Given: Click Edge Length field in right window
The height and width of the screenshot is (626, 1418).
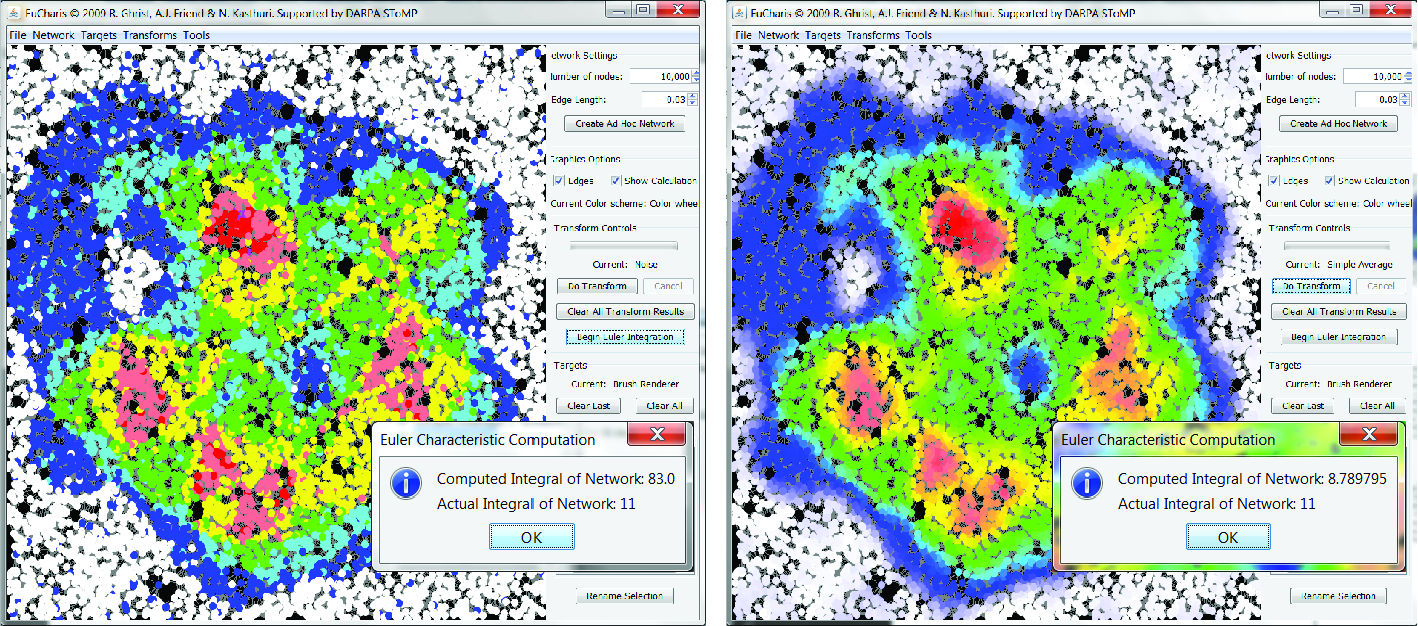Looking at the screenshot, I should coord(1378,99).
